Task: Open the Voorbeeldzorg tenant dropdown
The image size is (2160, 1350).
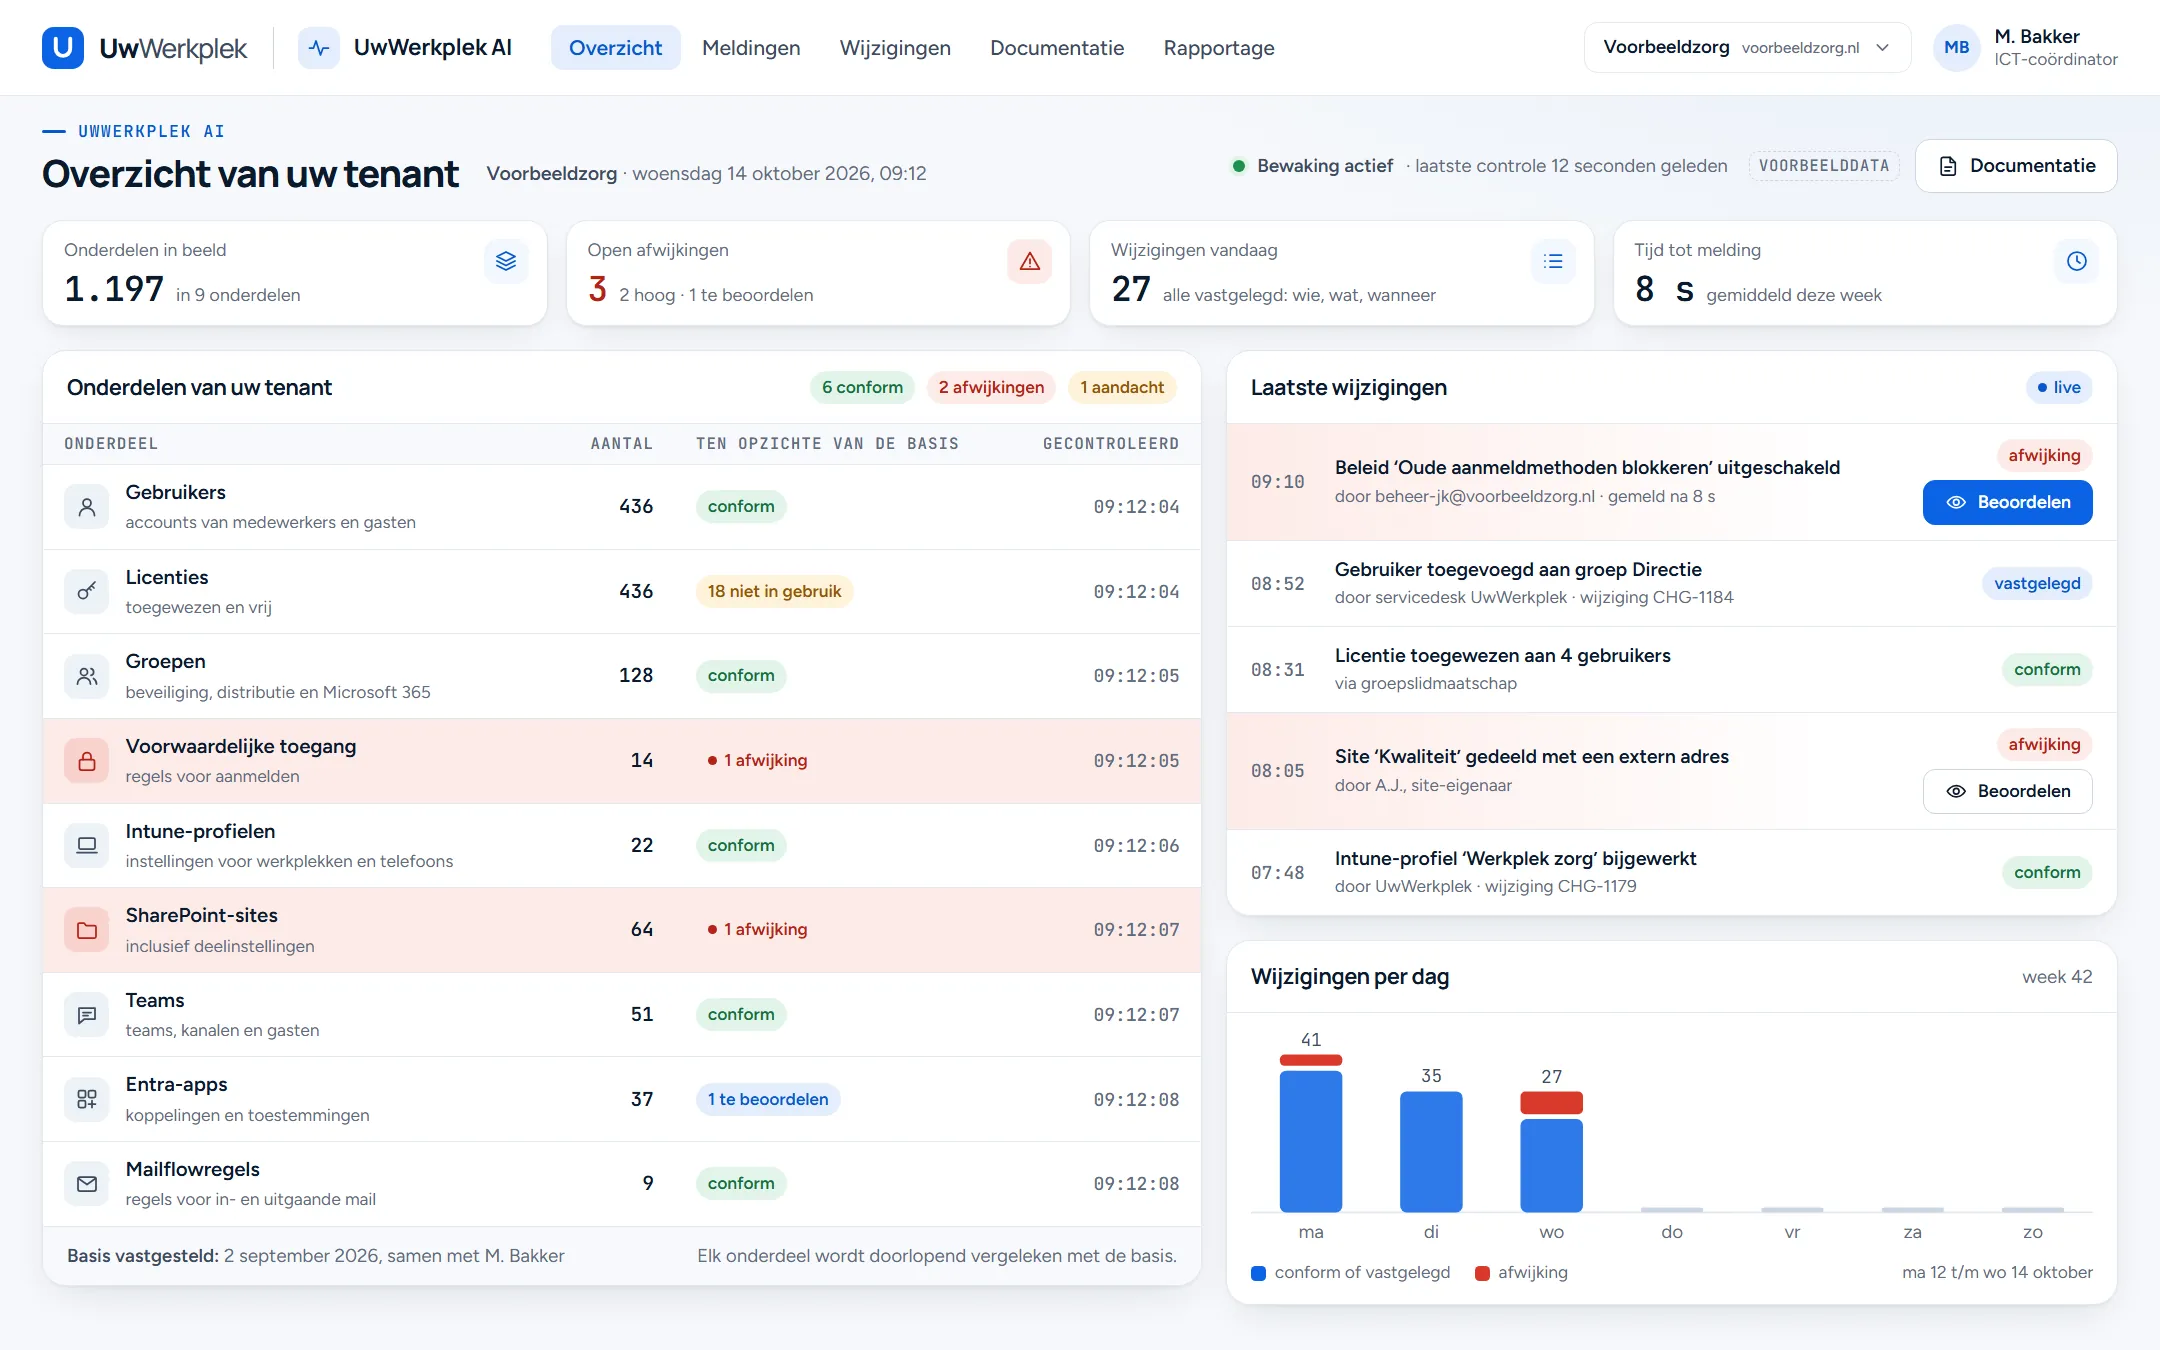Action: 1747,47
